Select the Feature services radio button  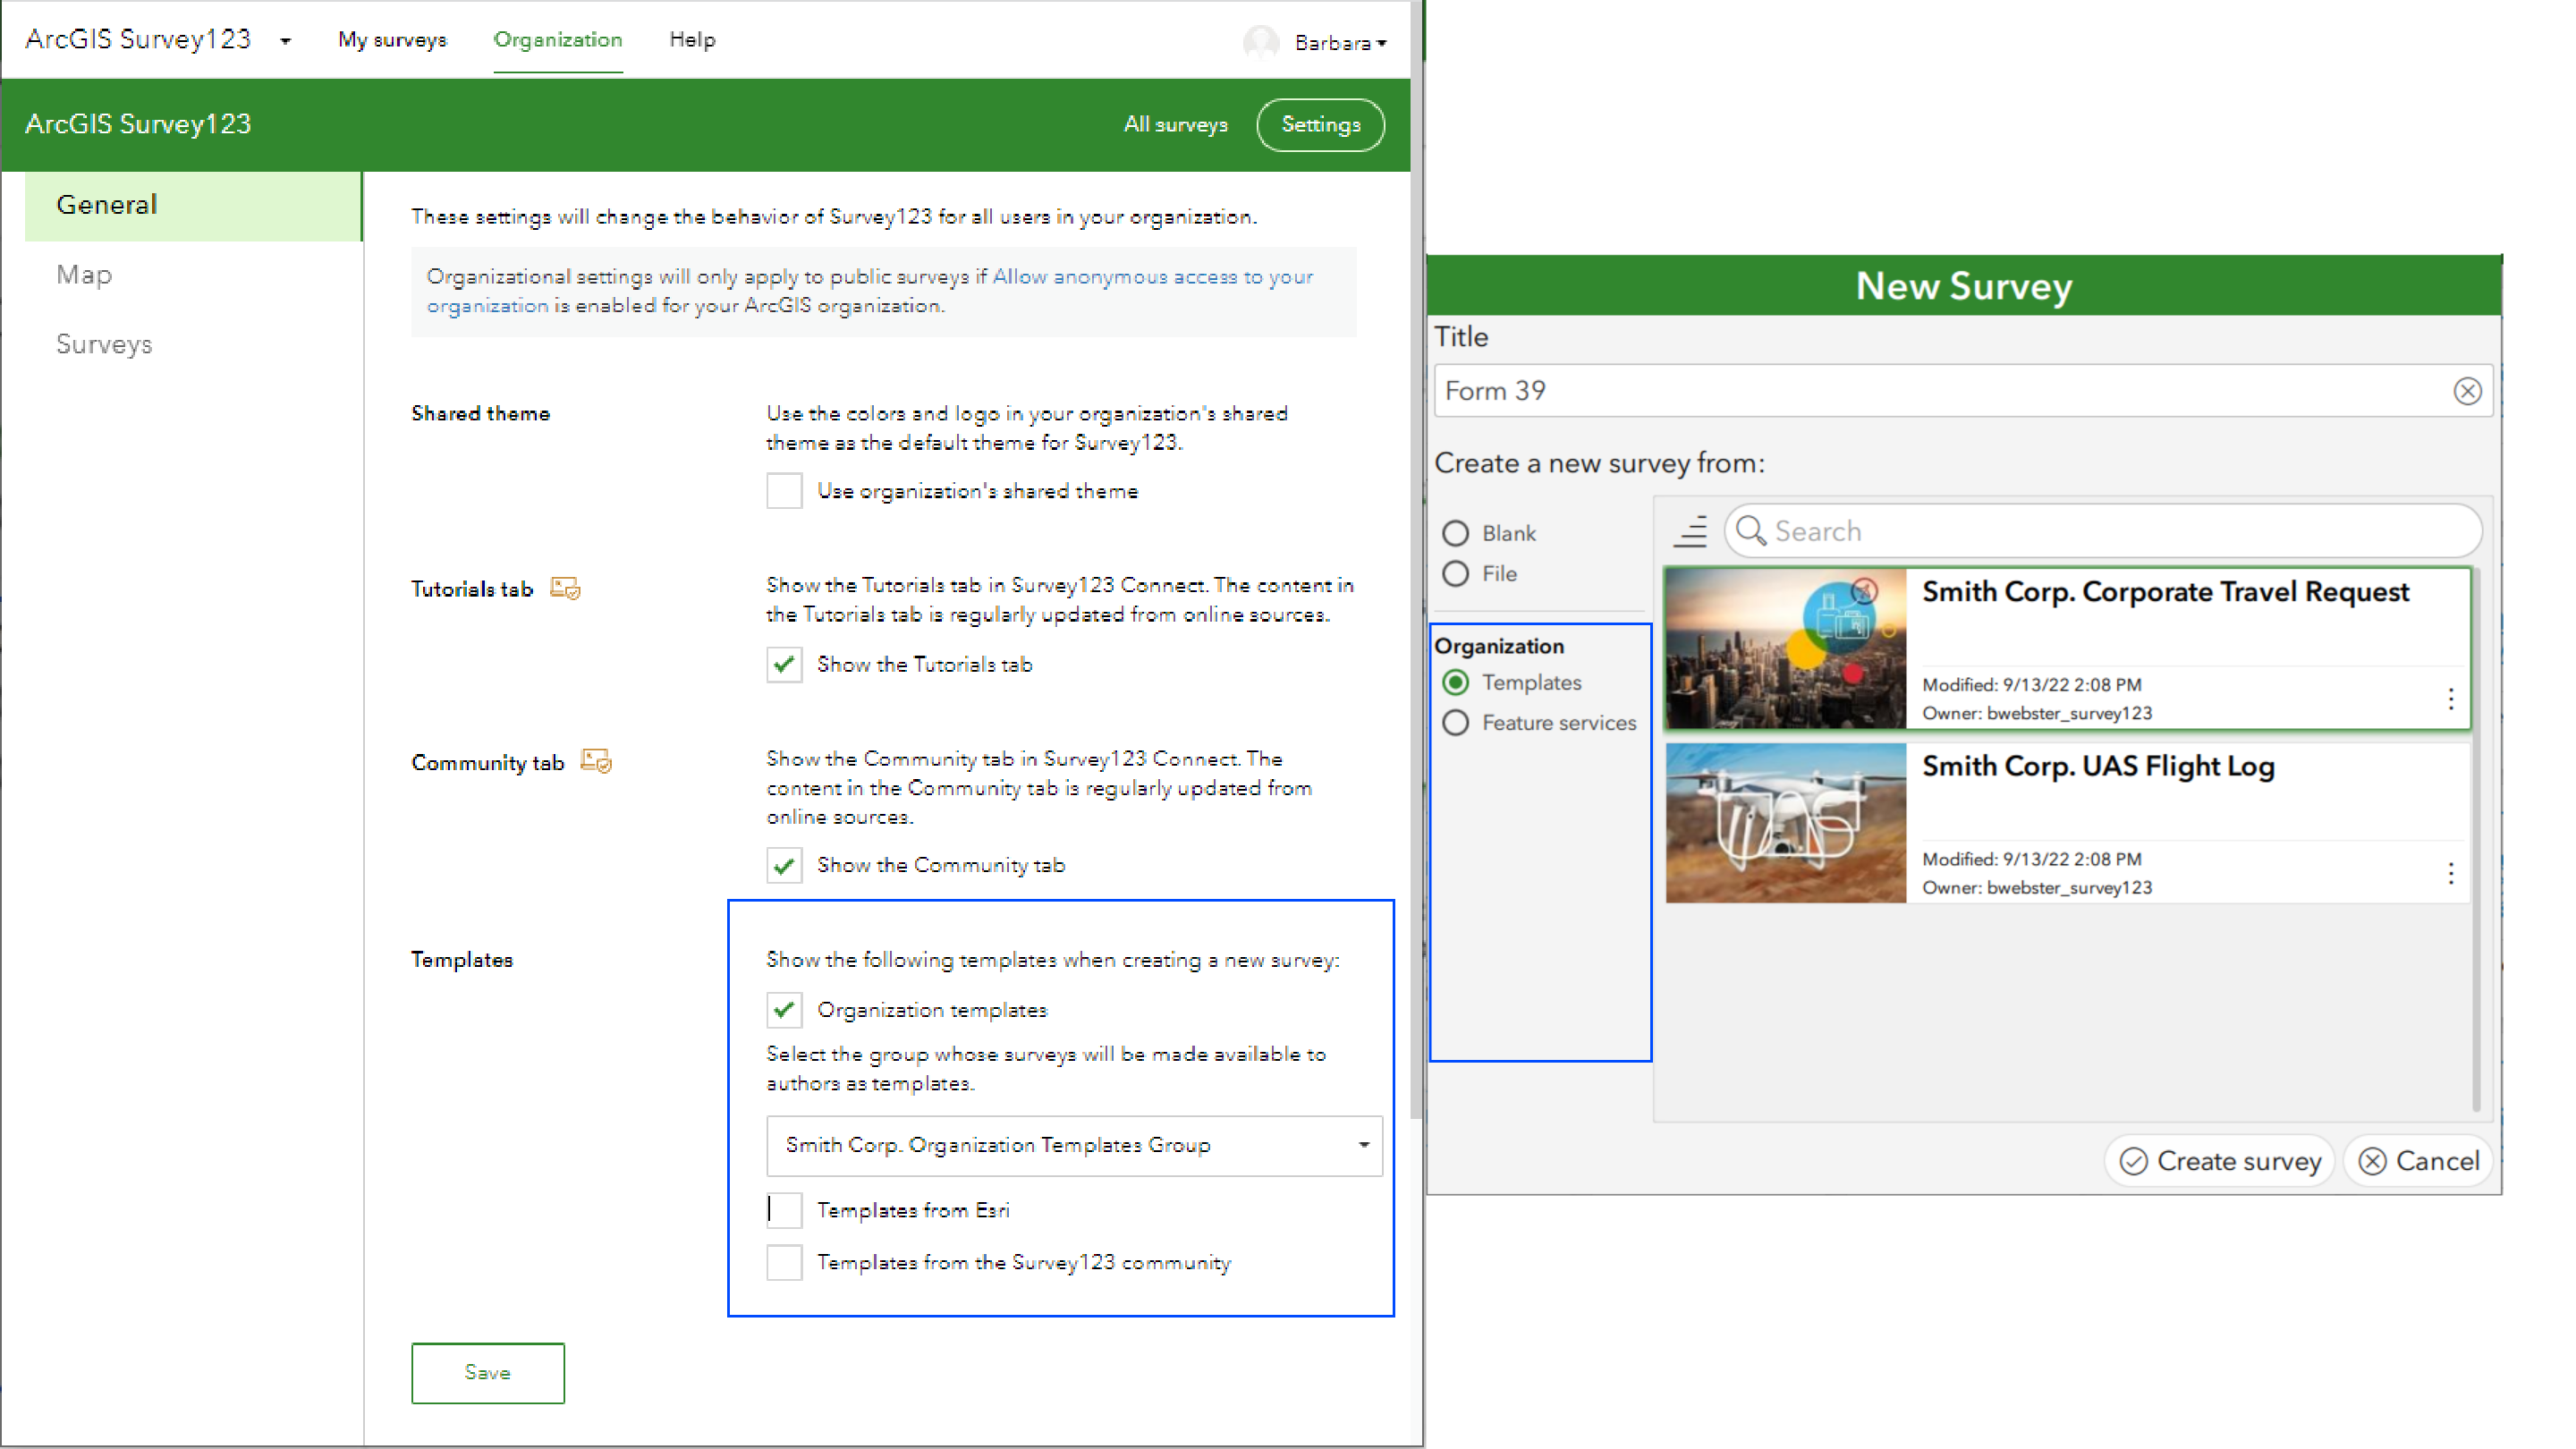point(1456,722)
